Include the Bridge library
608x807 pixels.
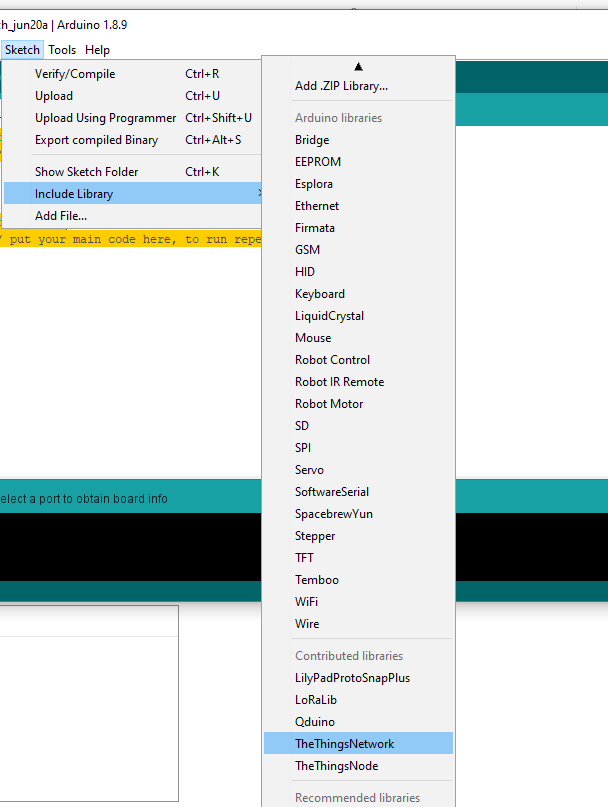click(x=358, y=140)
